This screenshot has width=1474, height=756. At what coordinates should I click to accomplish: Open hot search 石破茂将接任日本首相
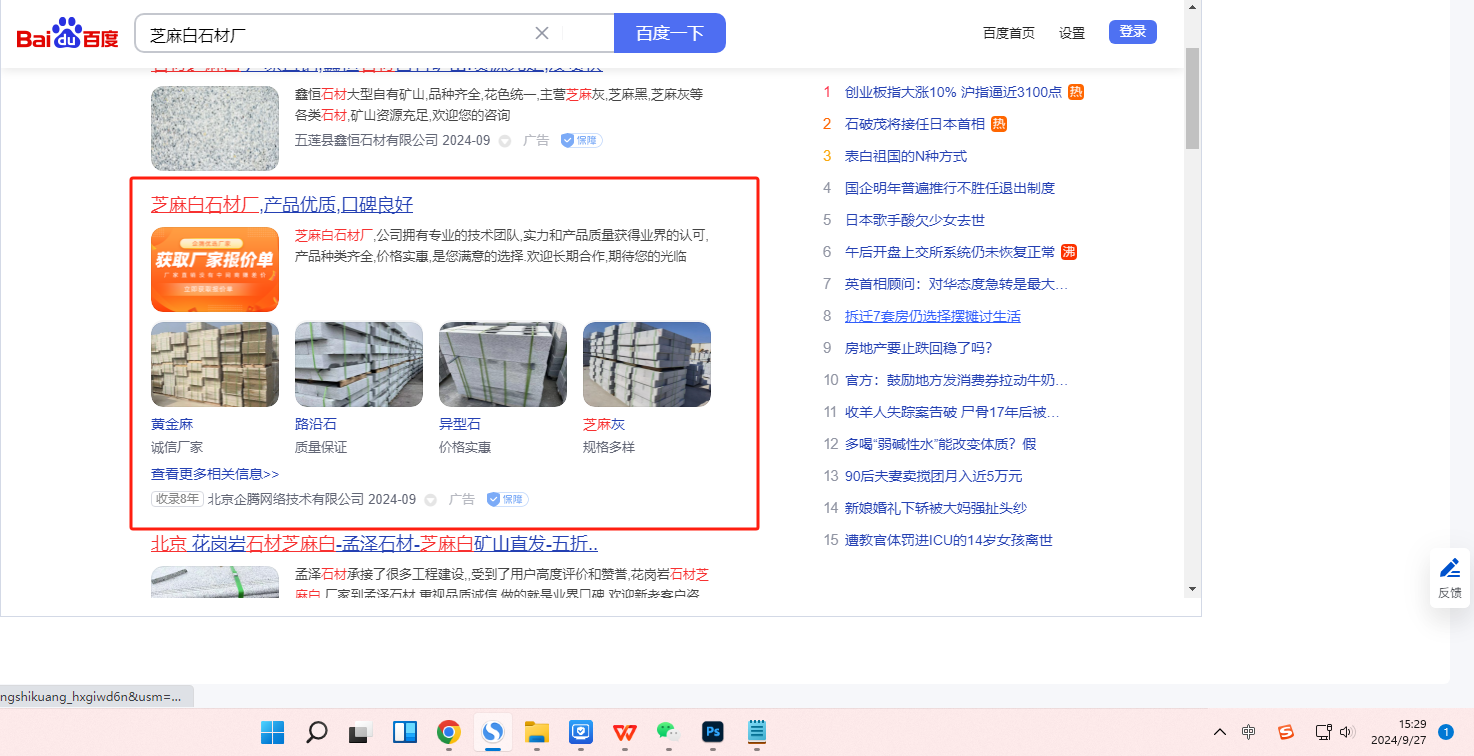pos(915,124)
